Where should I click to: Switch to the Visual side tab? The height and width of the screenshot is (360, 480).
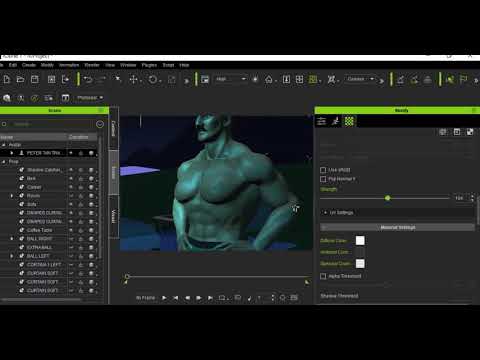[114, 217]
